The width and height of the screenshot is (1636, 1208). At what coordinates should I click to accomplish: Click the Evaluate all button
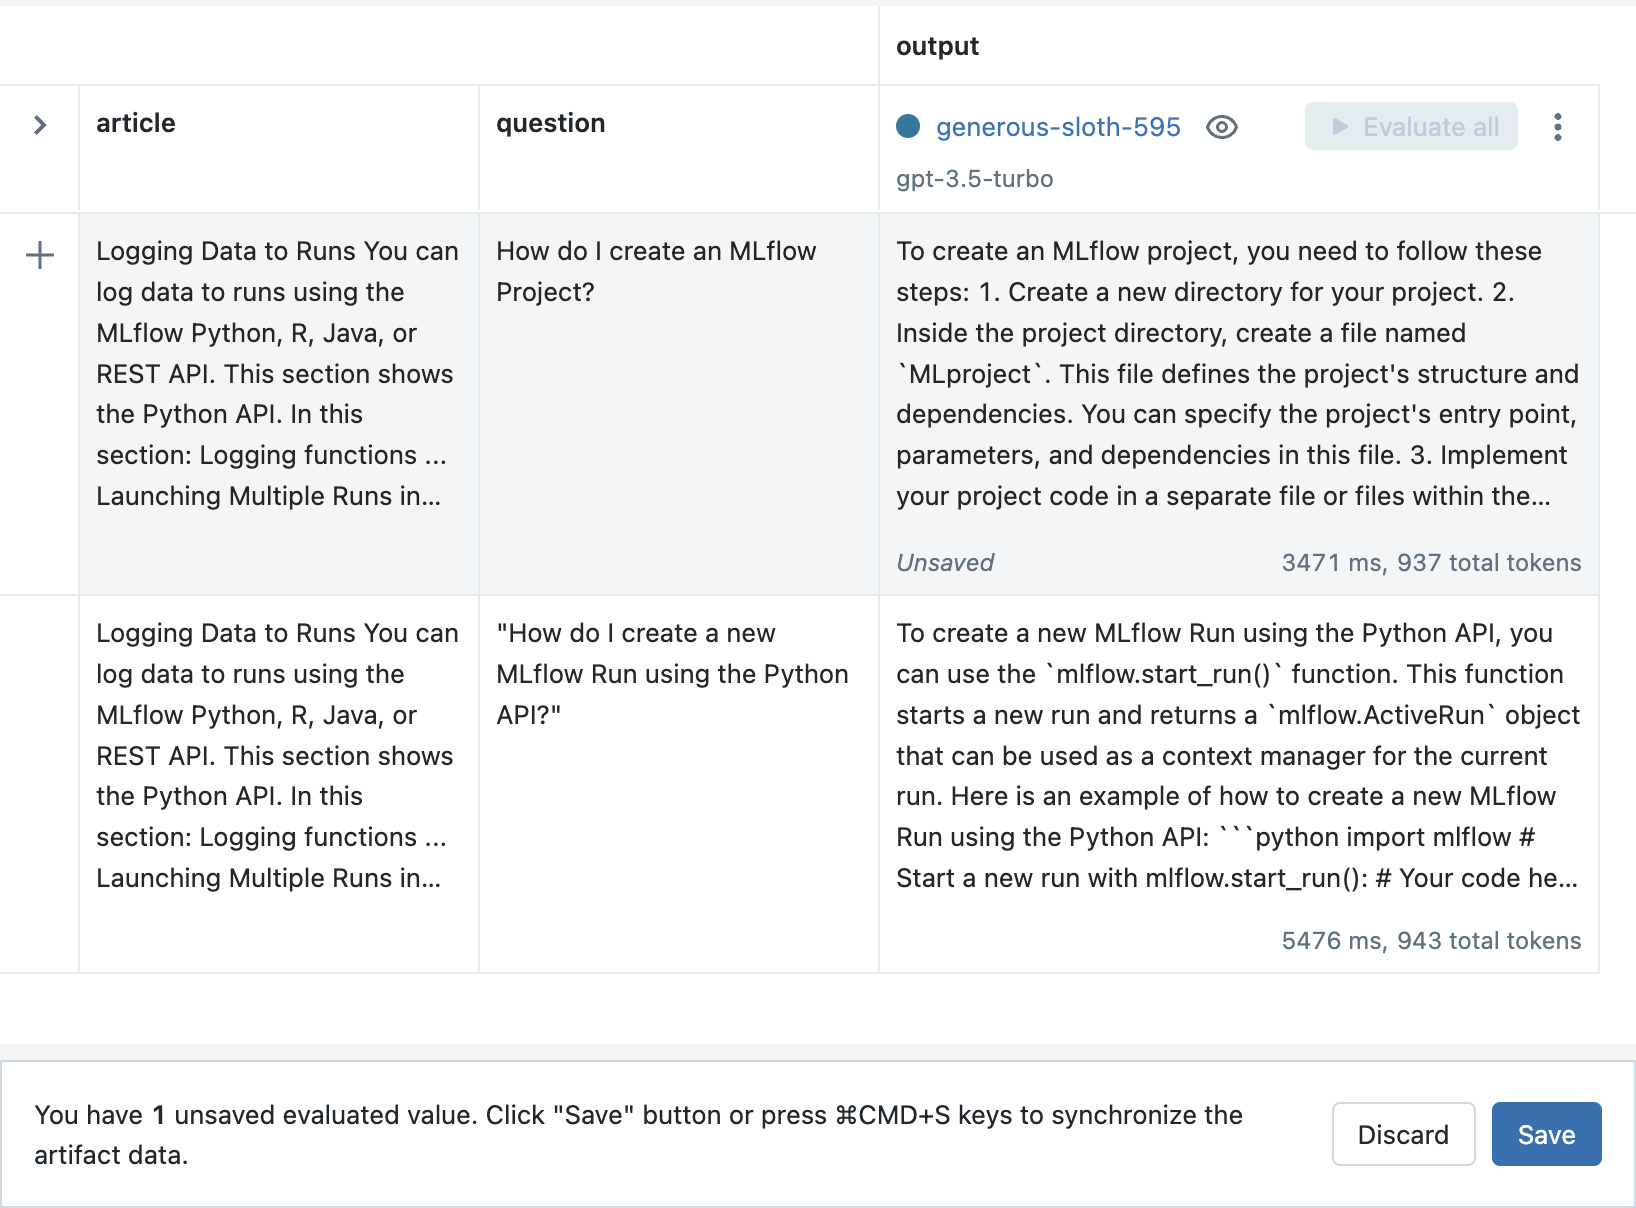coord(1410,127)
